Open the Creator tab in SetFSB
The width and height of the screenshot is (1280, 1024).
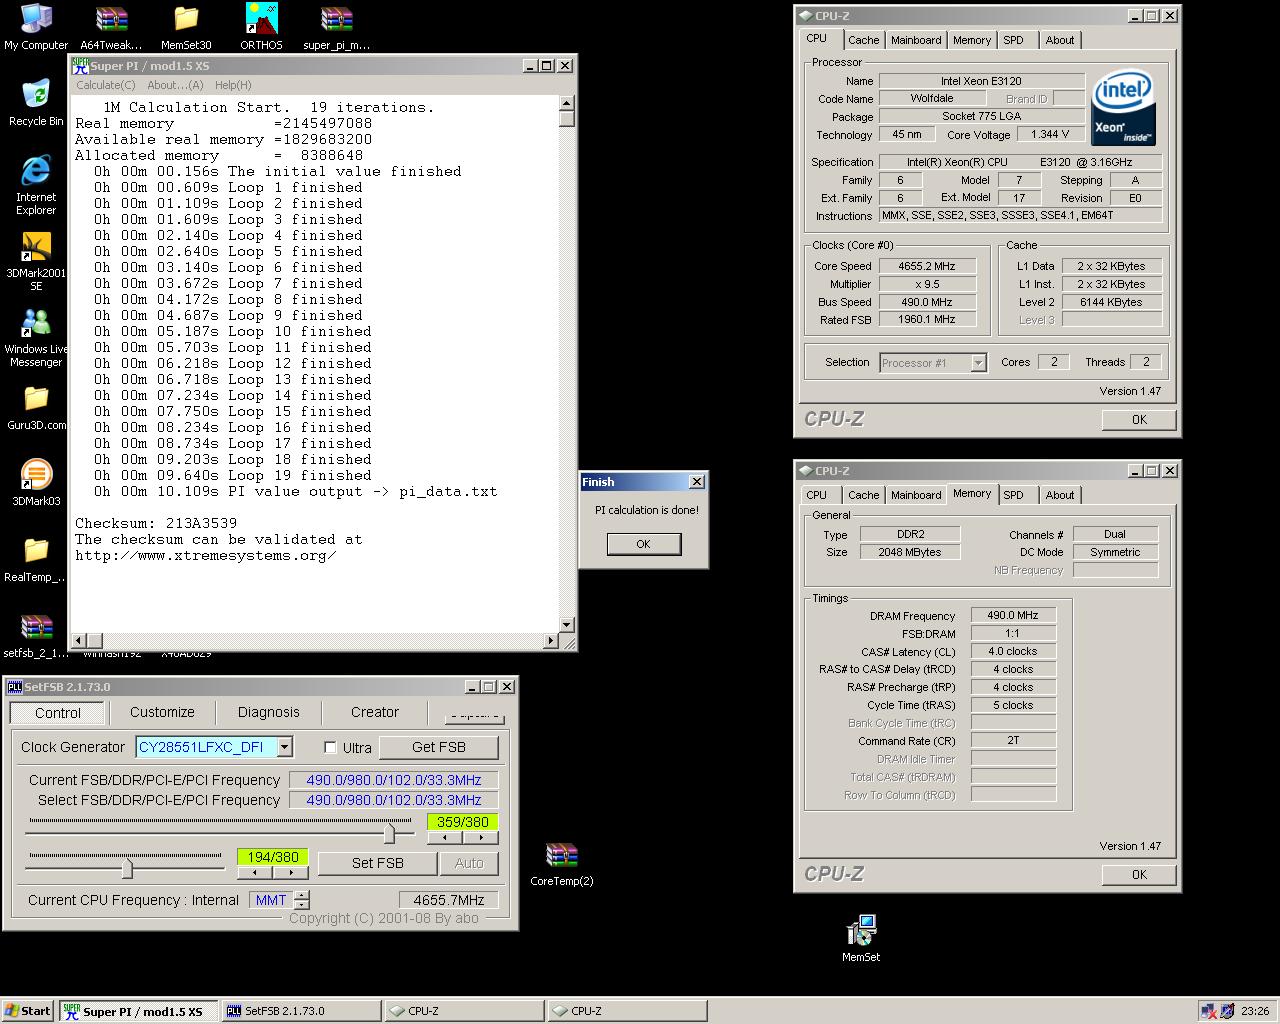[375, 712]
